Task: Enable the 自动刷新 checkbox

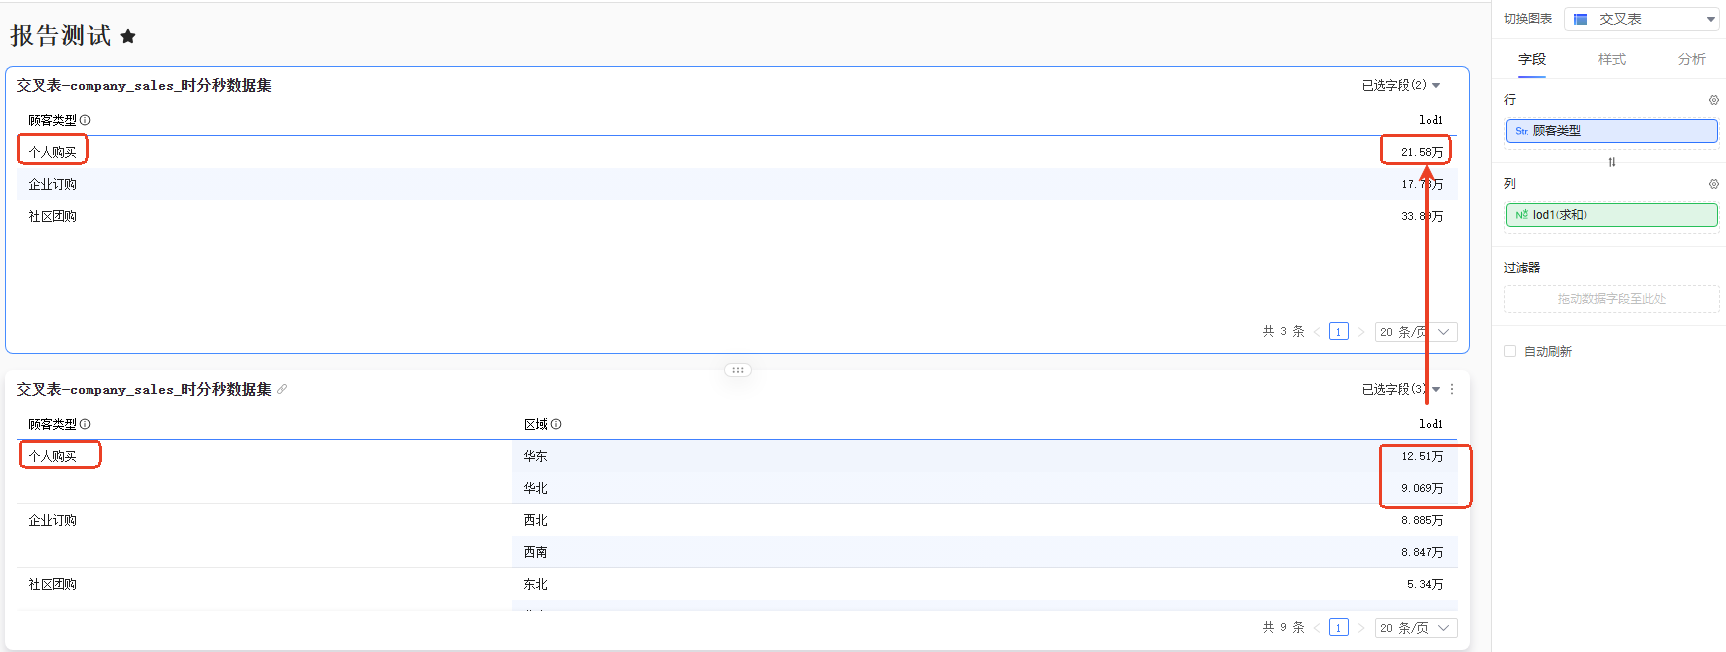Action: tap(1510, 351)
